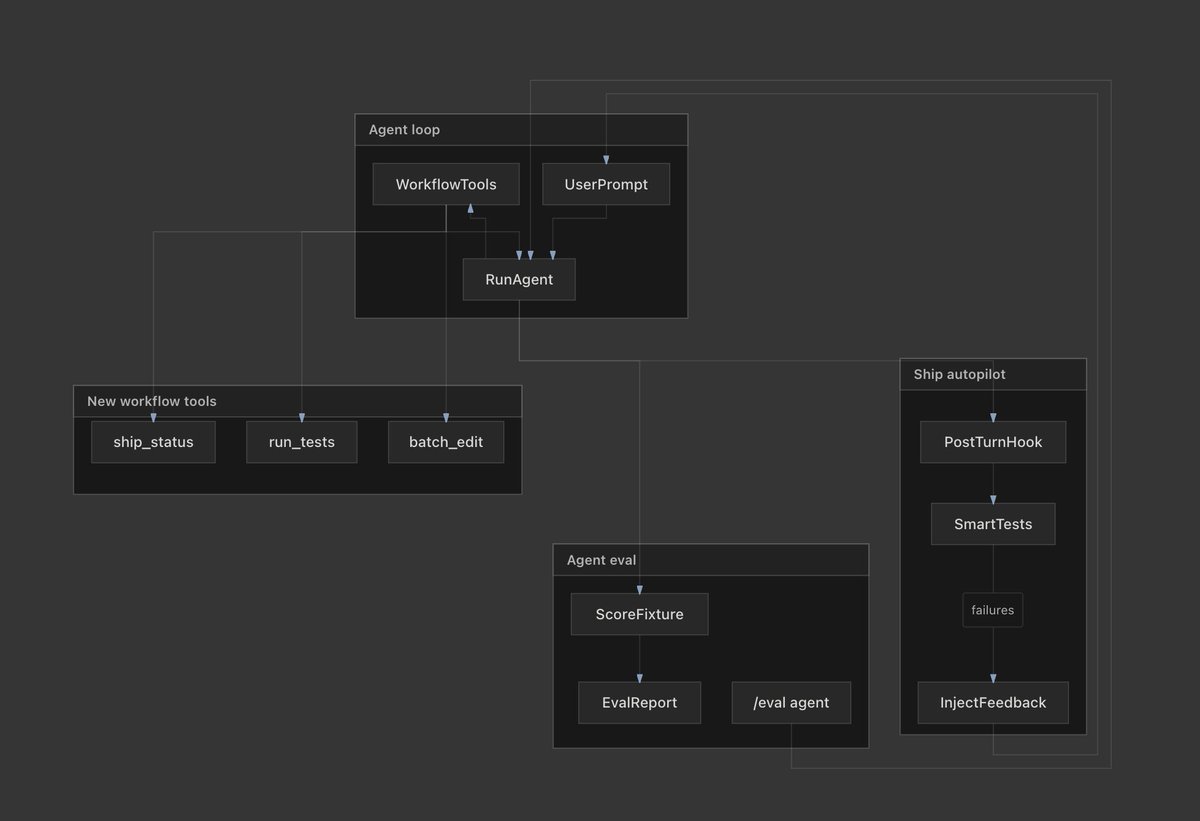Screen dimensions: 1200x821
Task: Click the Ship autopilot group title
Action: point(960,374)
